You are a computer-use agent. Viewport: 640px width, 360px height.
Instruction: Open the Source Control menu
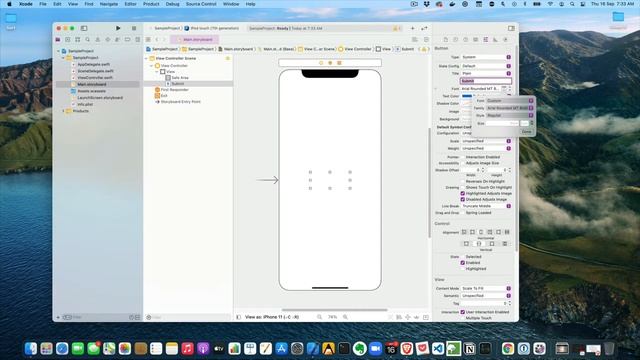[201, 4]
